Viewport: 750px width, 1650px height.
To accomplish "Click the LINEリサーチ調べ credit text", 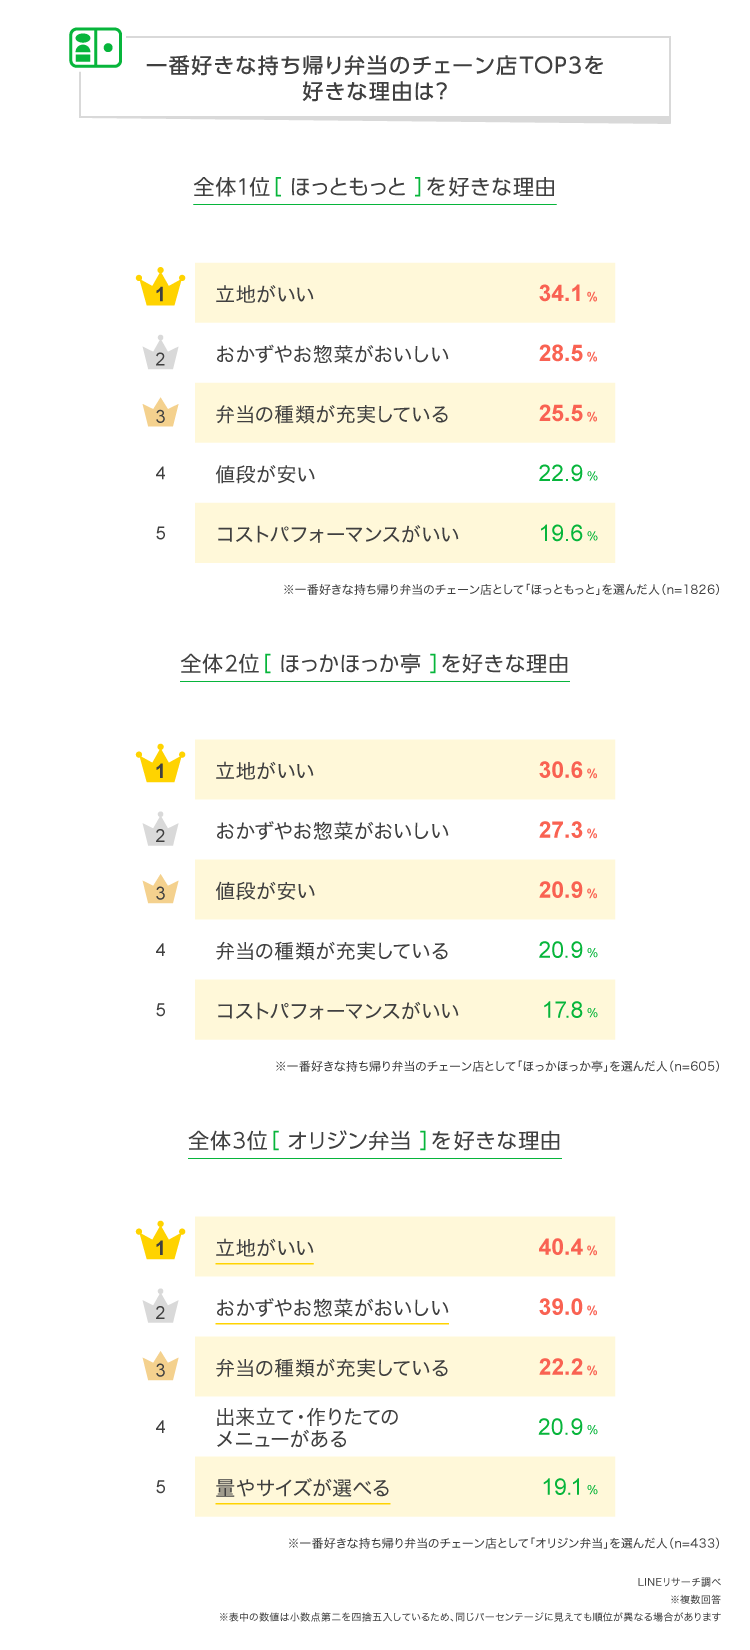I will coord(679,1582).
